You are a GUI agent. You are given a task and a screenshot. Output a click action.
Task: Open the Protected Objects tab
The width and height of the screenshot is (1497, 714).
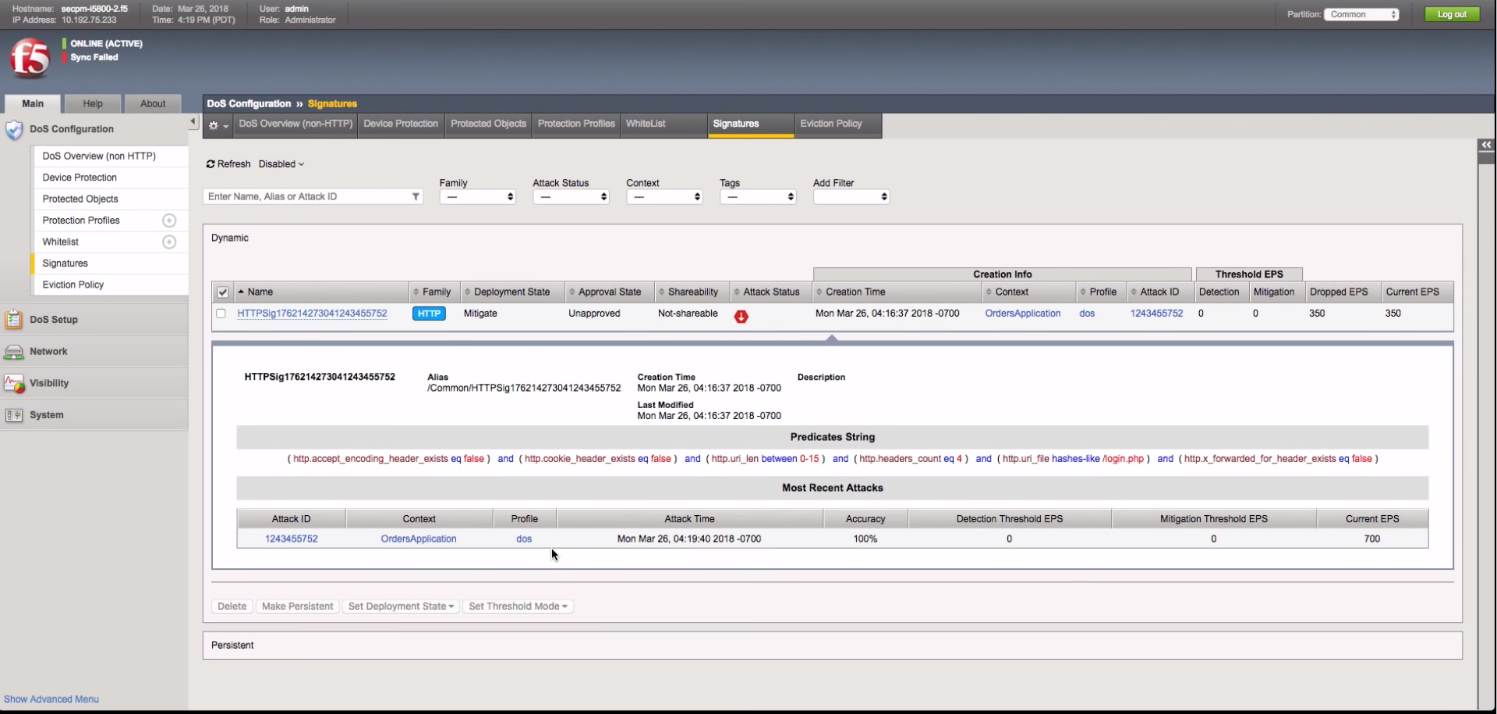tap(488, 124)
